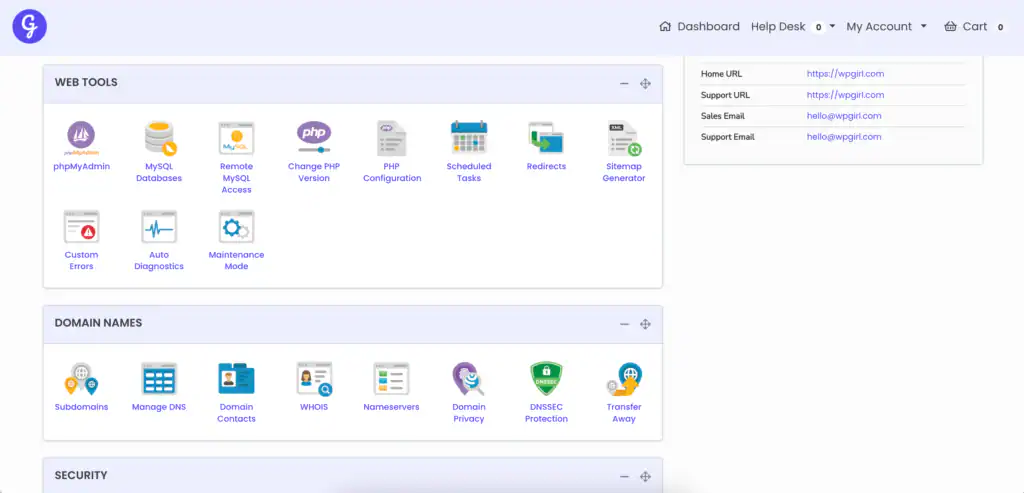The image size is (1024, 493).
Task: Go to Dashboard in top navigation
Action: pos(709,27)
